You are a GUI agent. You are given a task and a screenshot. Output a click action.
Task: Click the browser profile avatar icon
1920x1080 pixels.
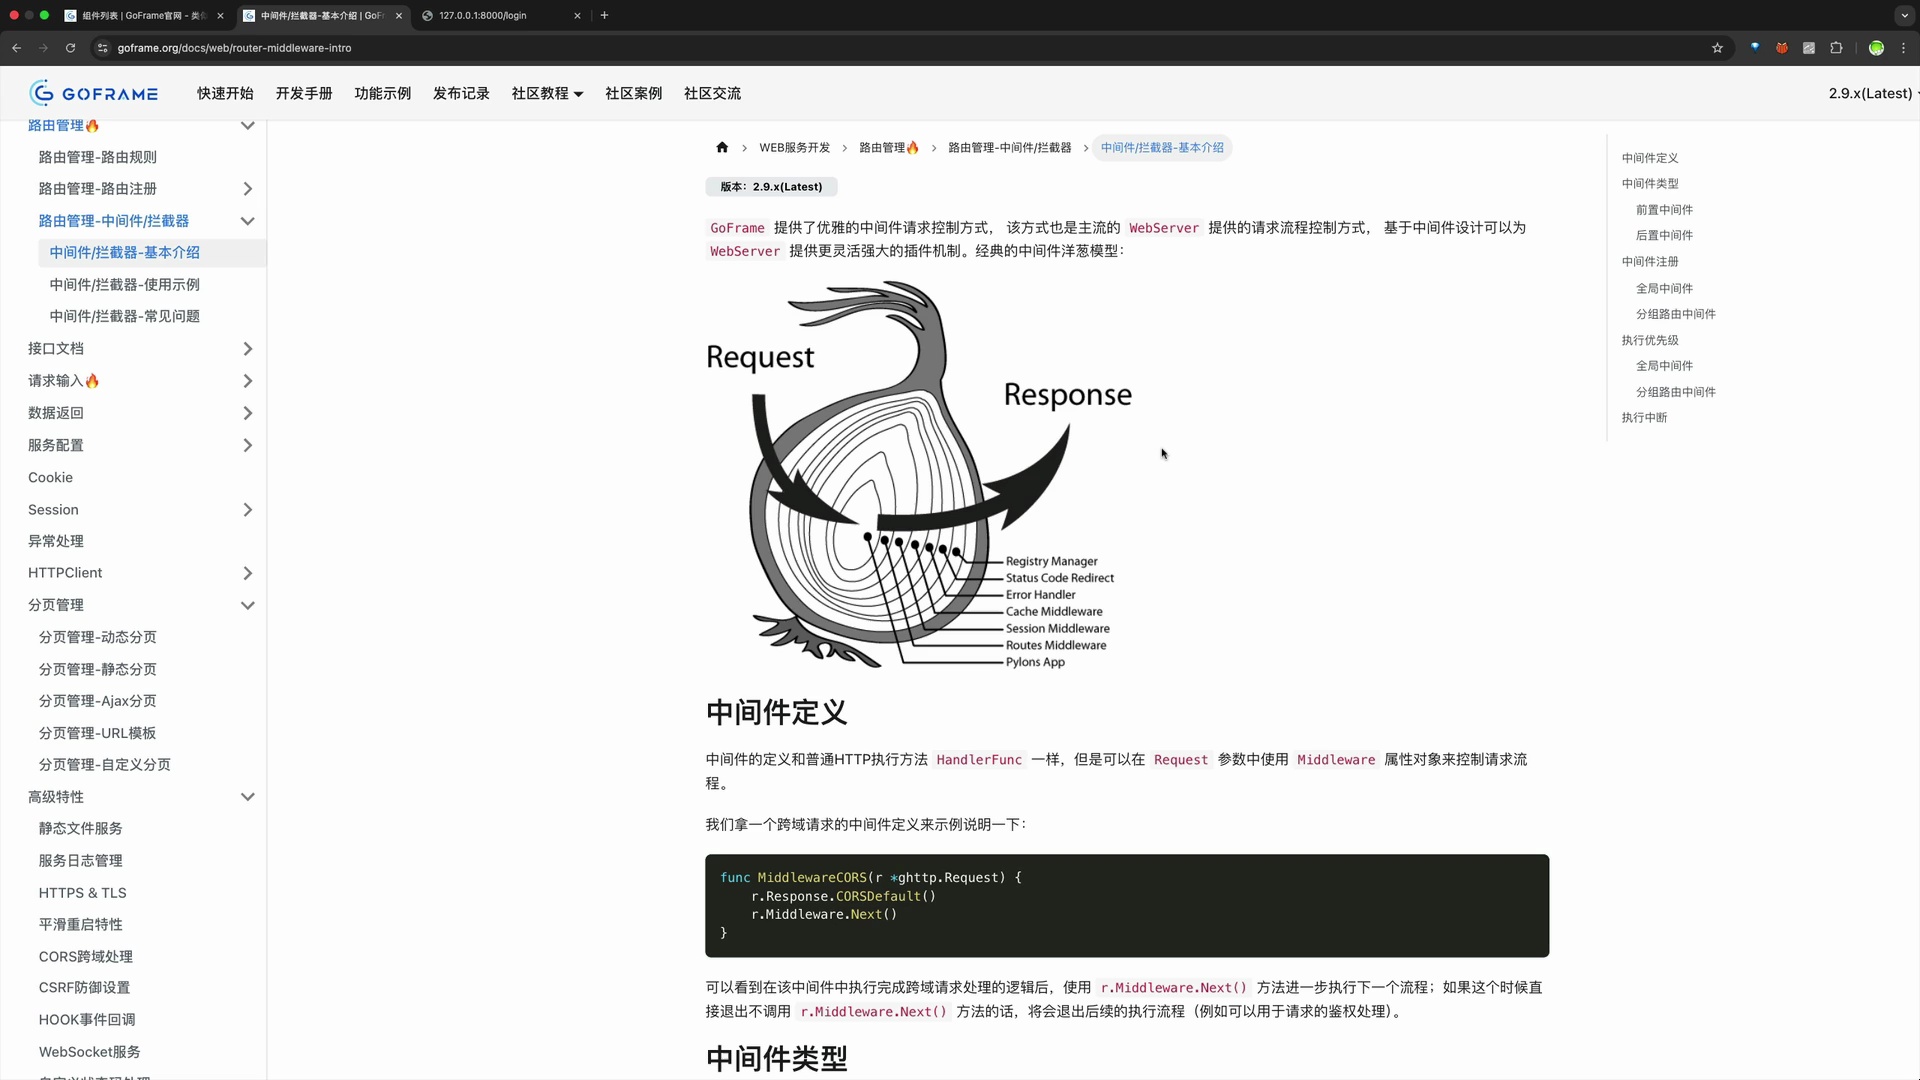point(1876,48)
